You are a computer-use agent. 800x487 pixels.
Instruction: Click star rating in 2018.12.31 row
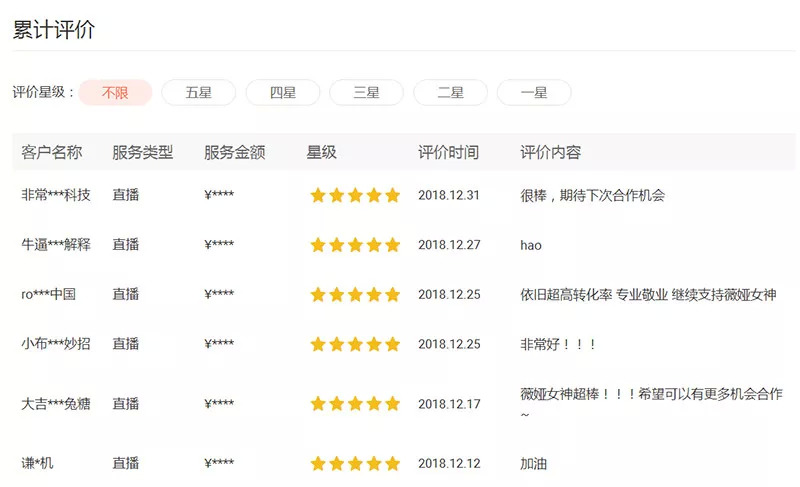pos(355,195)
